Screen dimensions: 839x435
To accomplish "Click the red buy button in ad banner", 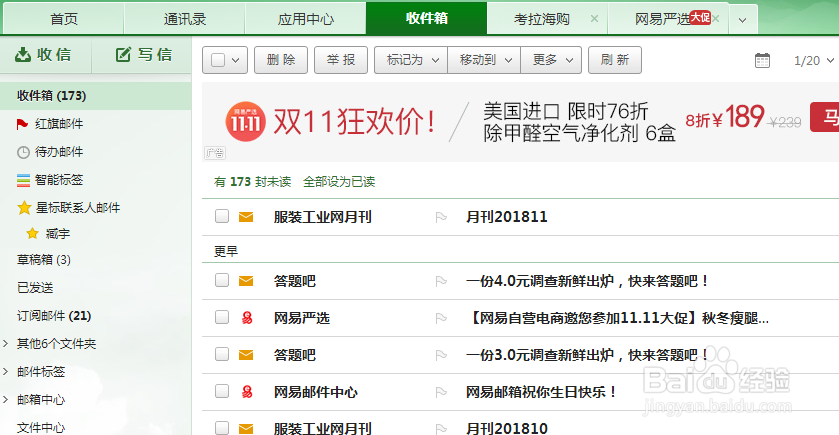I will 825,117.
